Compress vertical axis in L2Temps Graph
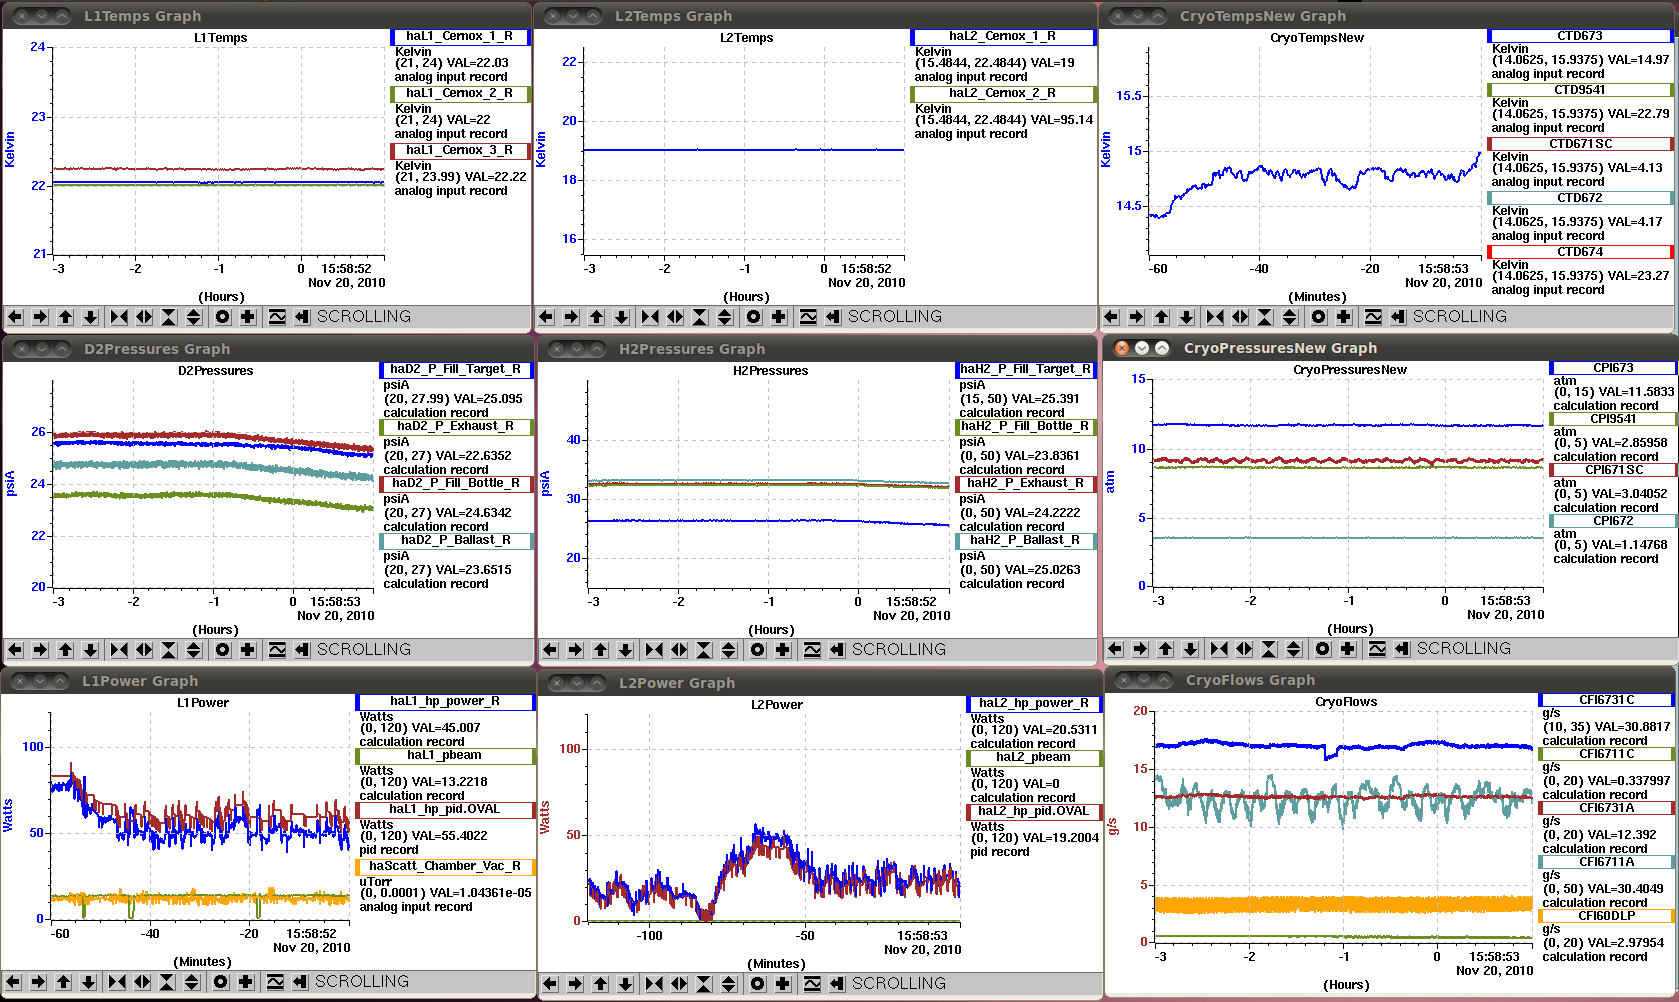This screenshot has width=1679, height=1002. point(700,317)
